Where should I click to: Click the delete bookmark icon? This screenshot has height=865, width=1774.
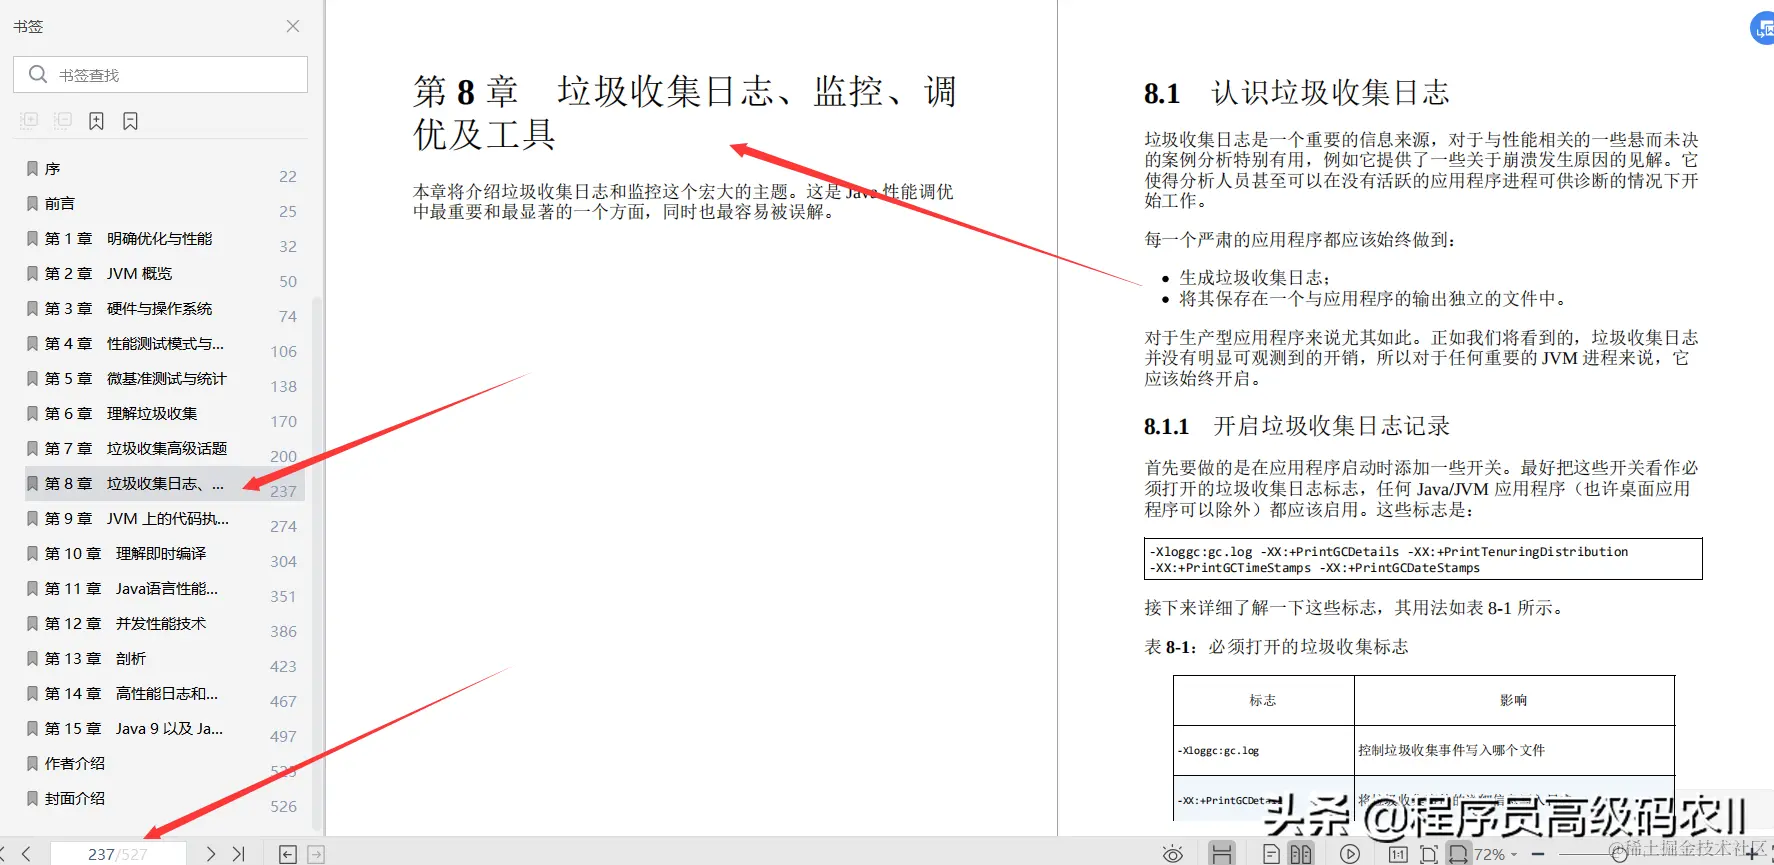(130, 121)
